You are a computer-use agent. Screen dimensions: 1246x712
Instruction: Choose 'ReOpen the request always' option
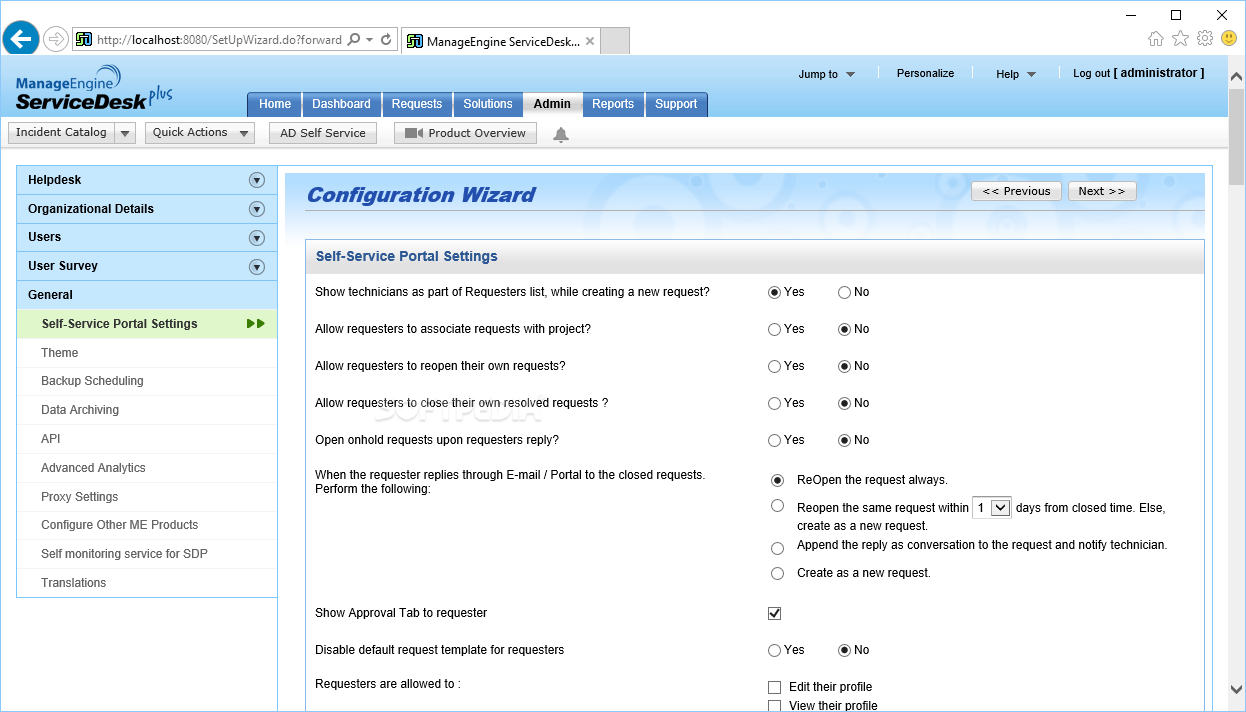point(777,481)
